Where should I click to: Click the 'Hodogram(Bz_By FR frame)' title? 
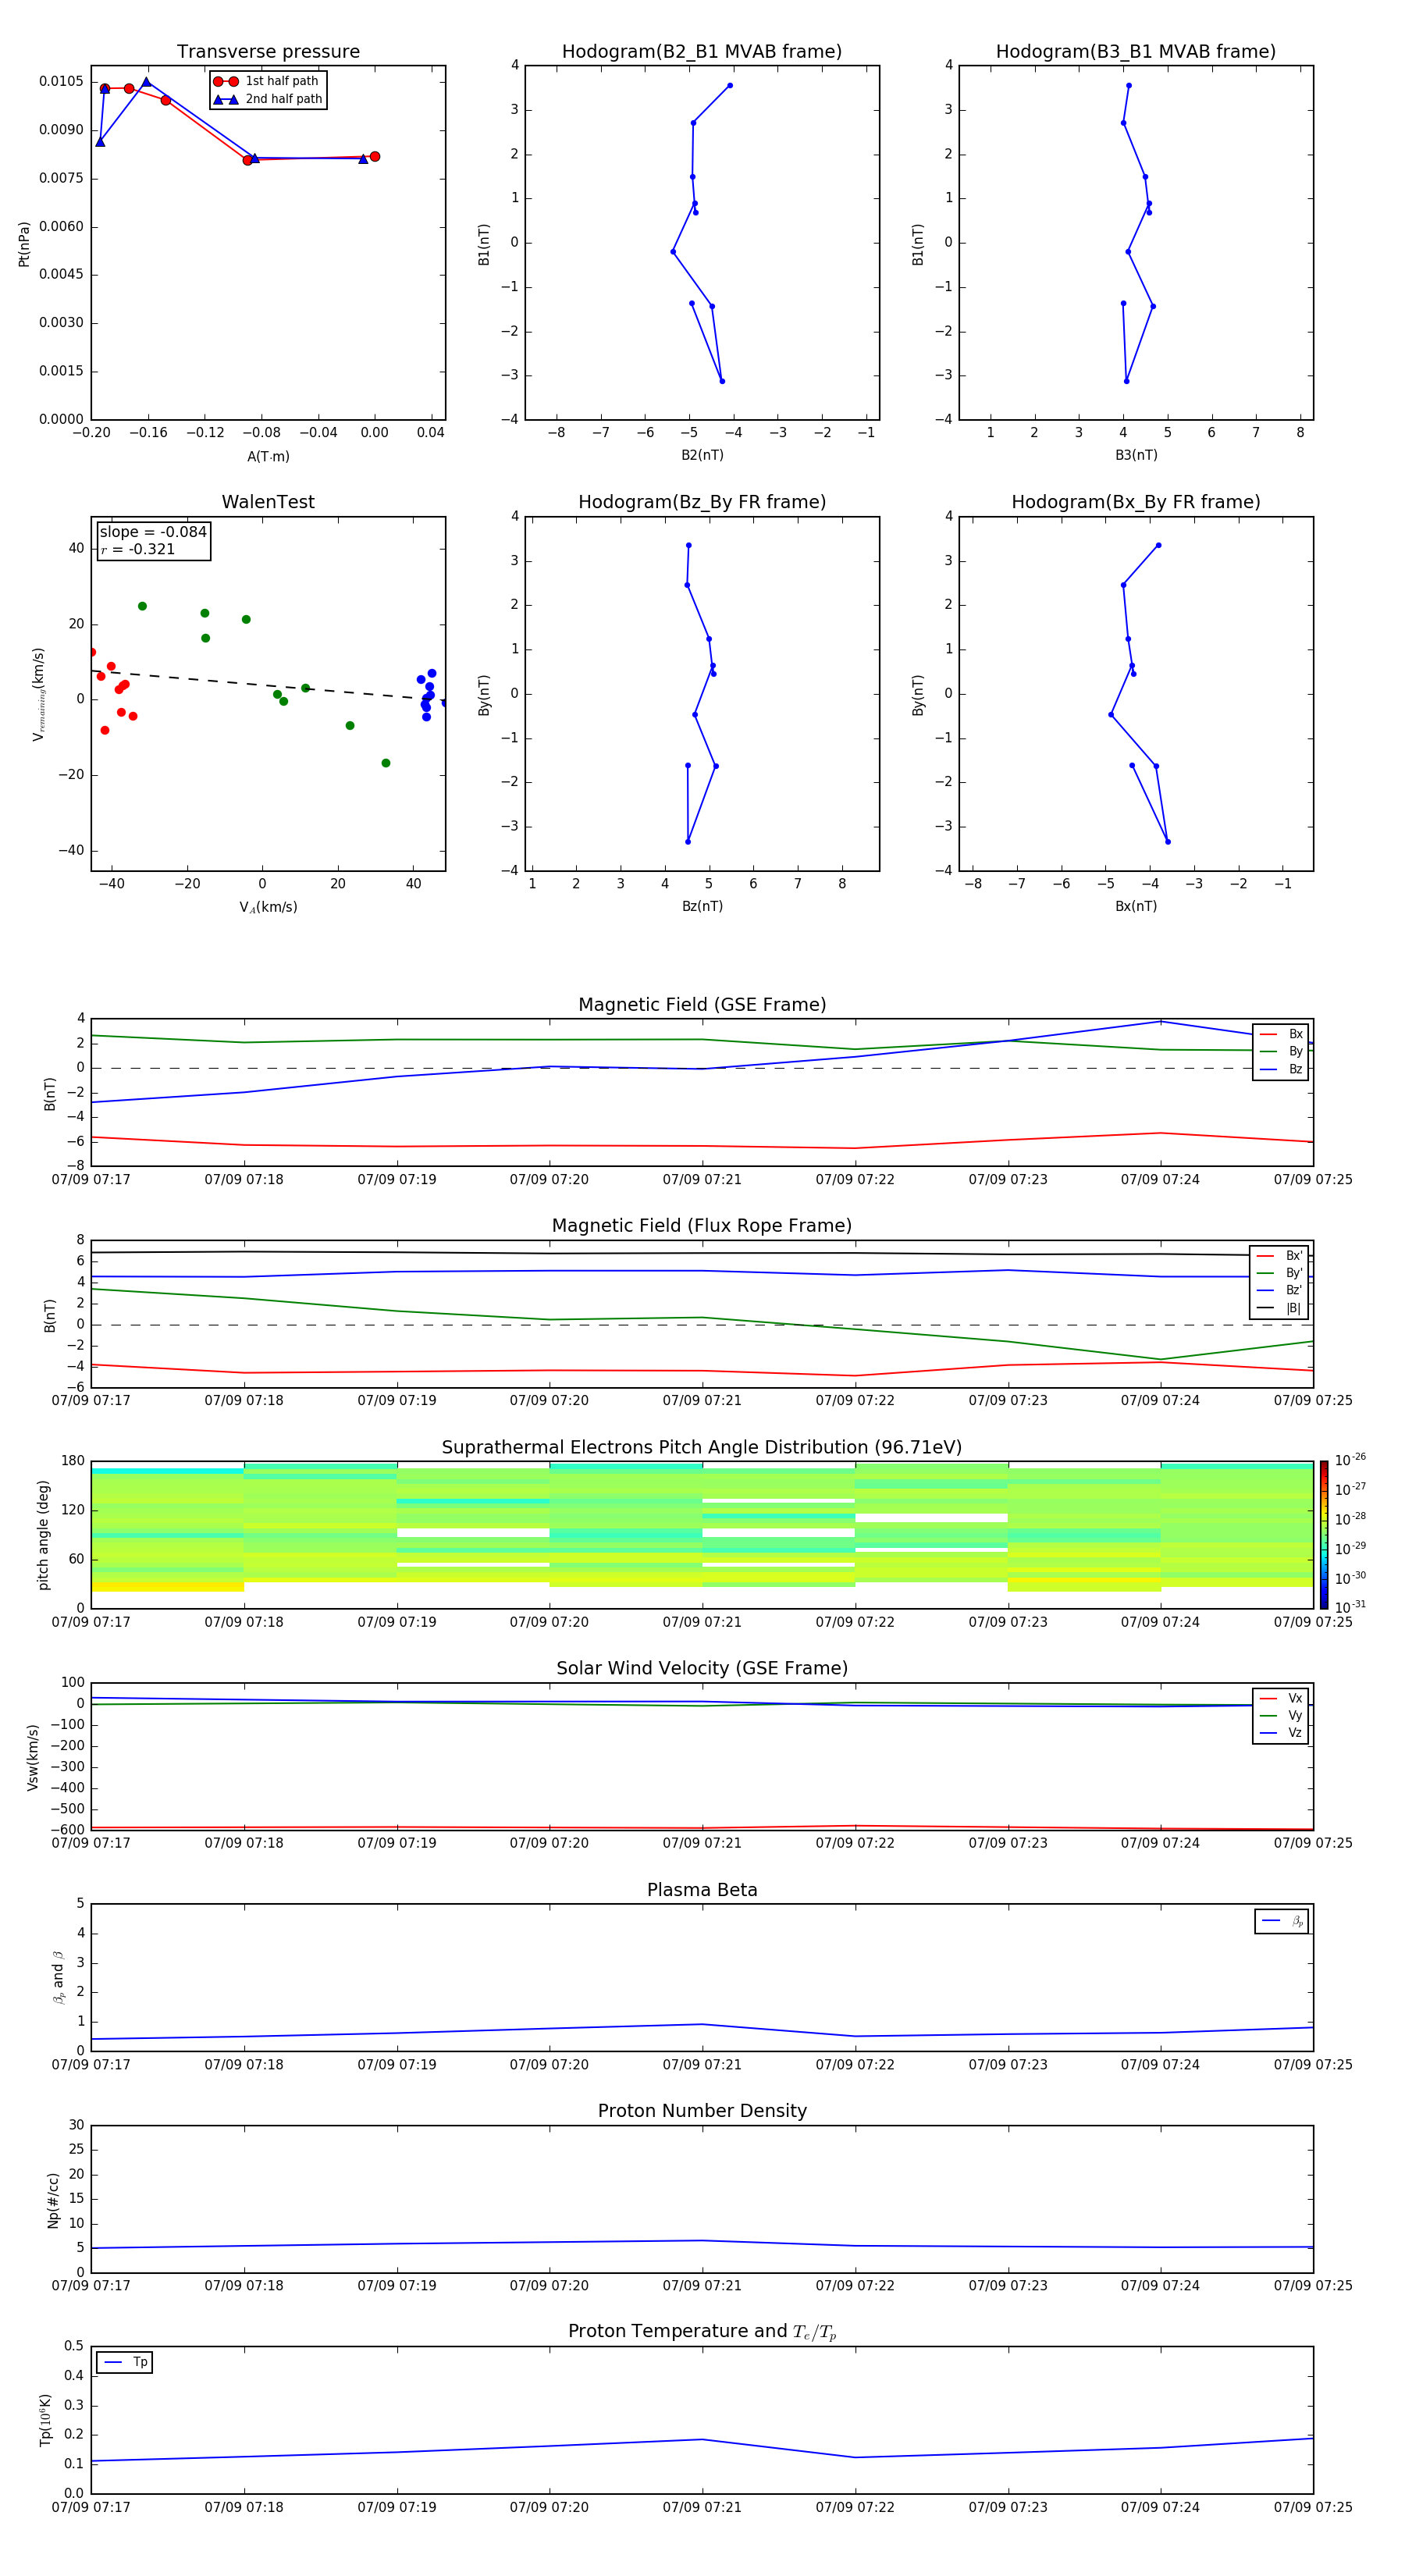tap(702, 502)
